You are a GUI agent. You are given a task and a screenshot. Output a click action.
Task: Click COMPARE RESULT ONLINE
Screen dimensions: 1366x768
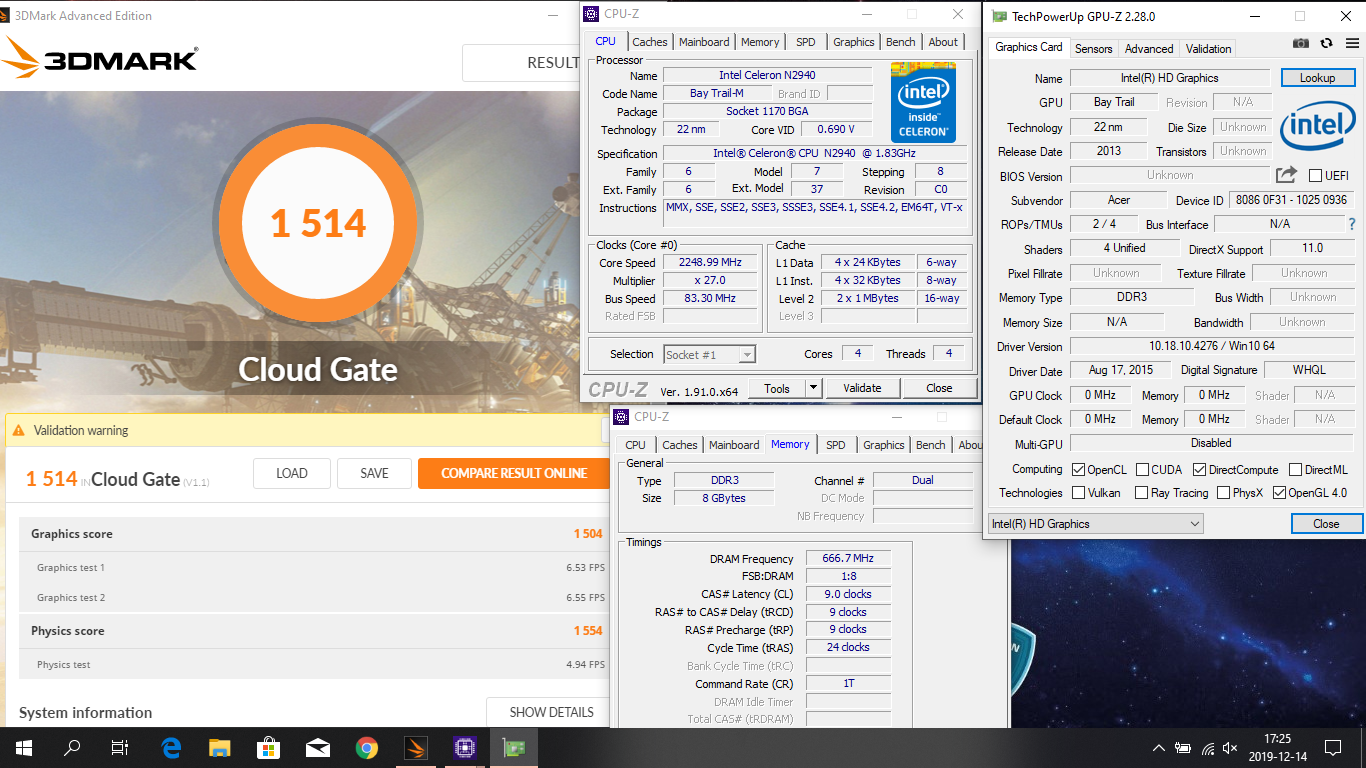[x=514, y=473]
